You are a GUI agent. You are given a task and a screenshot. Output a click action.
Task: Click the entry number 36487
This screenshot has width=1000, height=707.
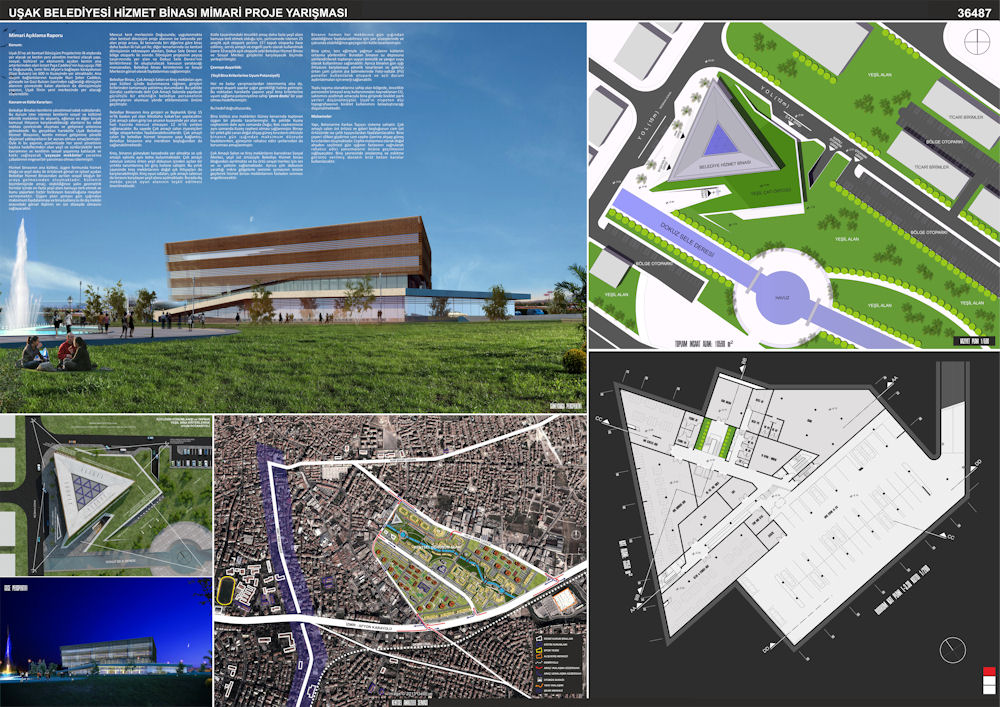[974, 13]
